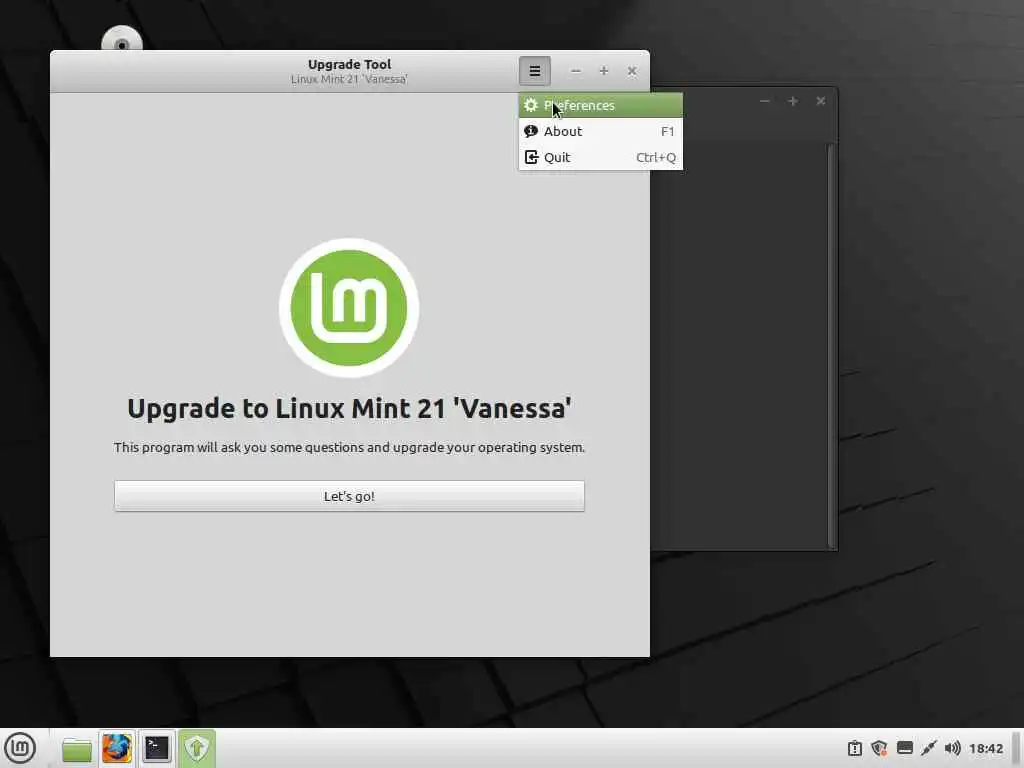Click the Linux Mint logo image
1024x768 pixels.
(349, 308)
